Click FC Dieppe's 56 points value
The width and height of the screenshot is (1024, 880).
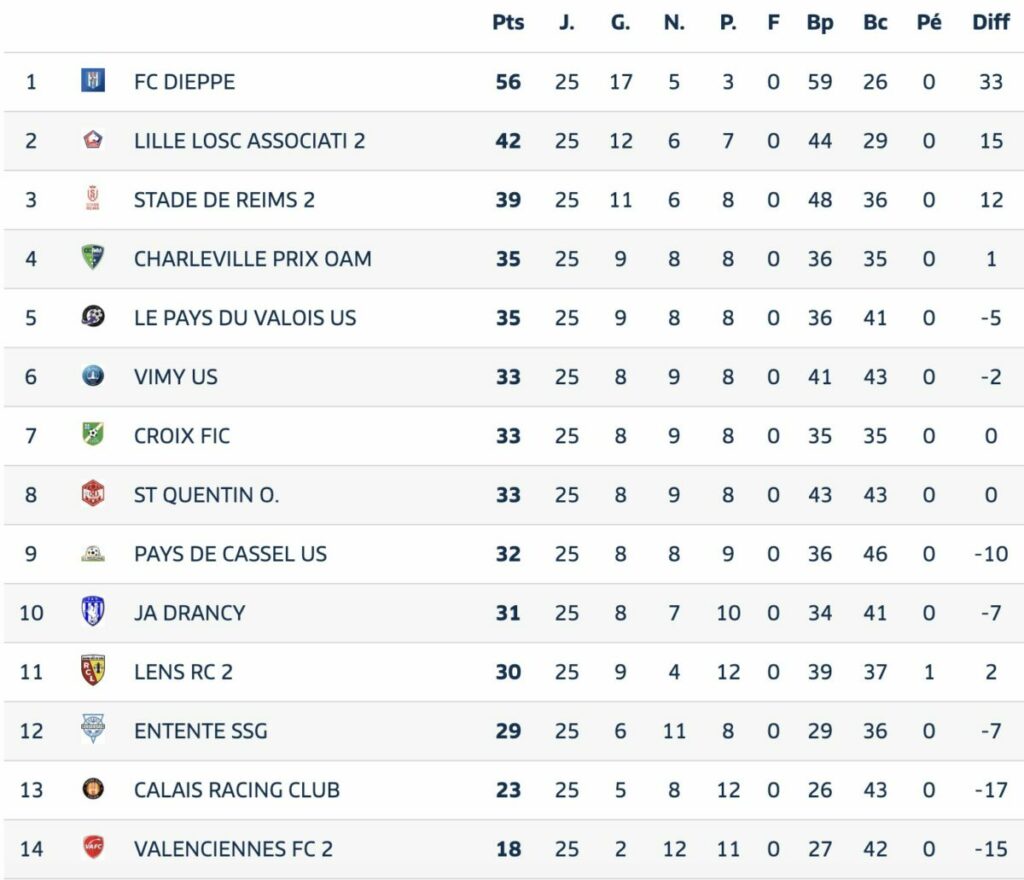coord(508,82)
